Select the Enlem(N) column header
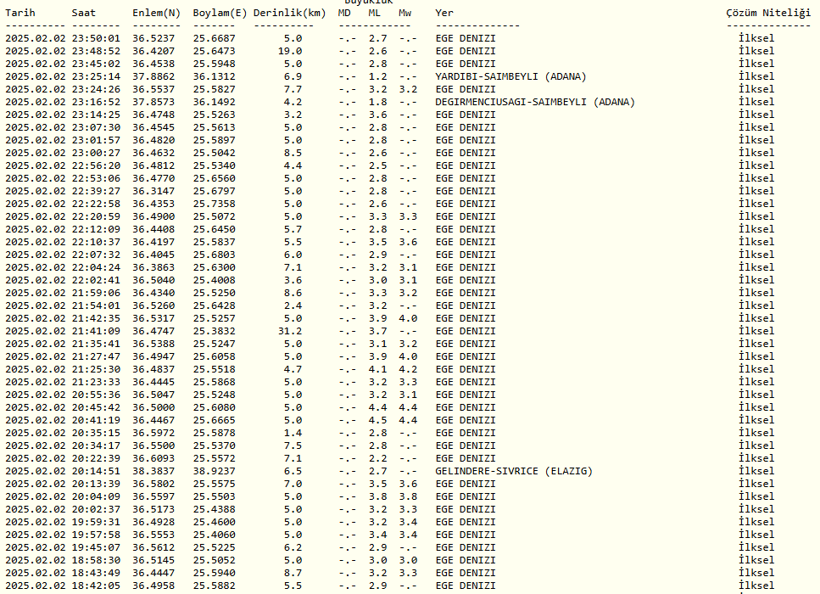The width and height of the screenshot is (820, 594). 156,12
